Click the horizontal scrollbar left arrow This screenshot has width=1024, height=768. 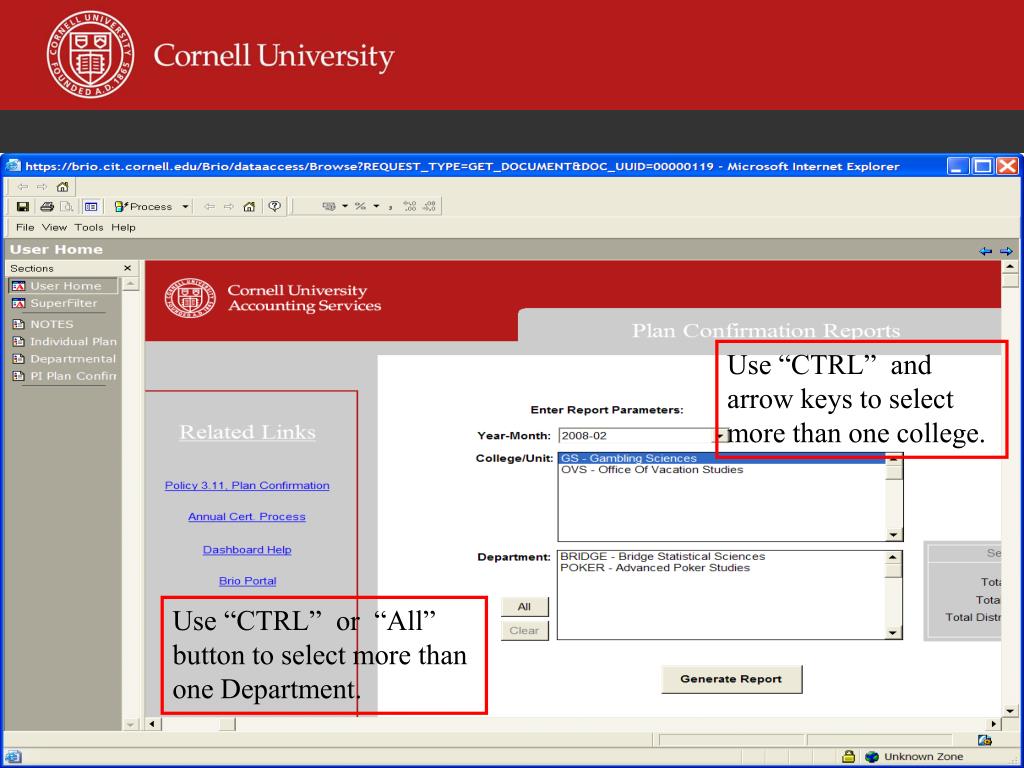pos(153,724)
